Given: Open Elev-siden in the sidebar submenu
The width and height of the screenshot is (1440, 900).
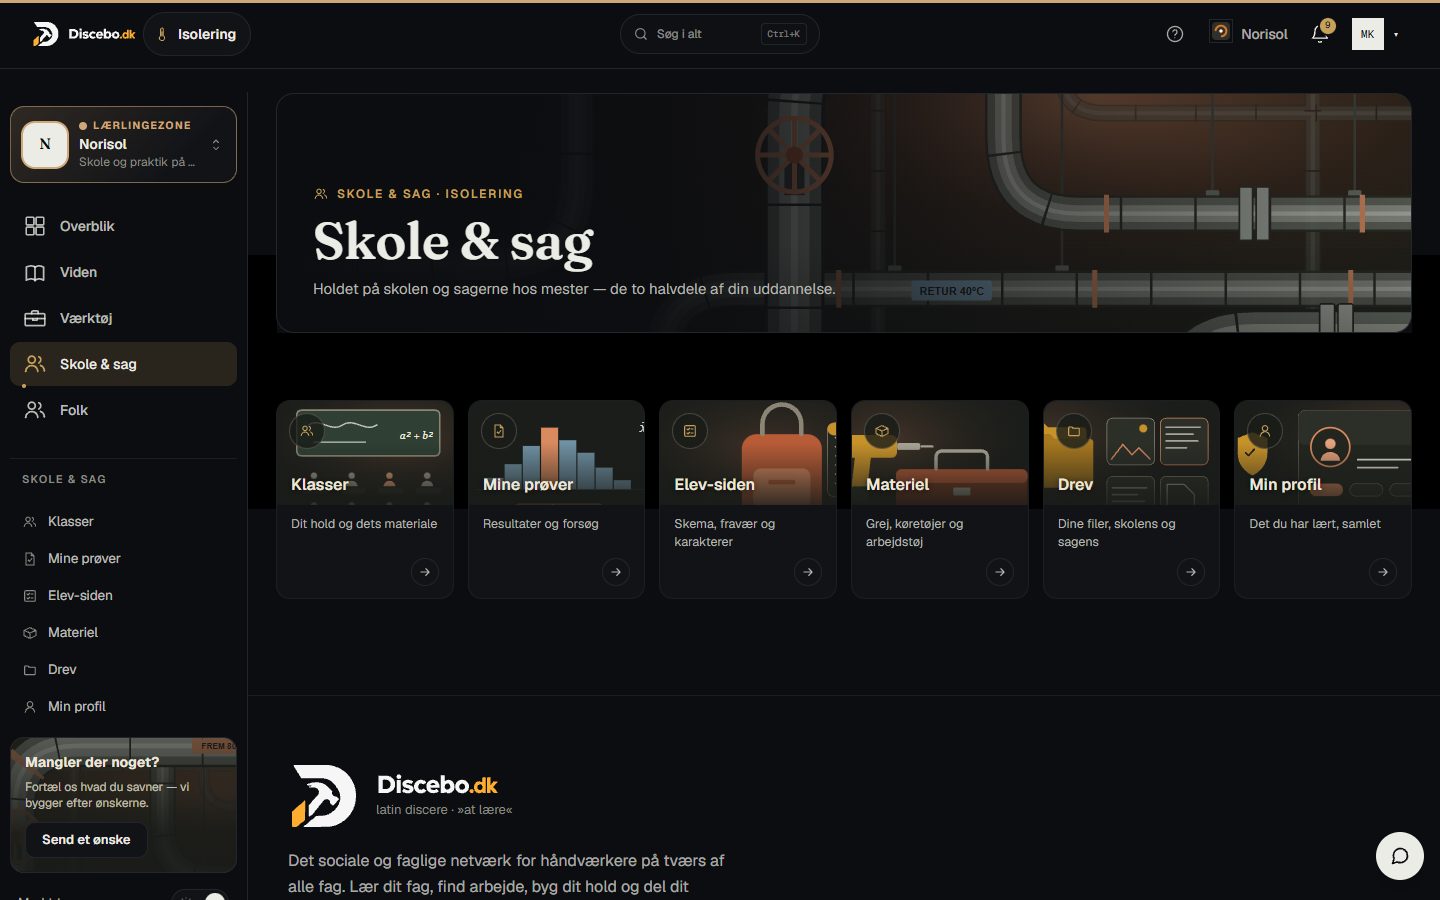Looking at the screenshot, I should (x=123, y=596).
